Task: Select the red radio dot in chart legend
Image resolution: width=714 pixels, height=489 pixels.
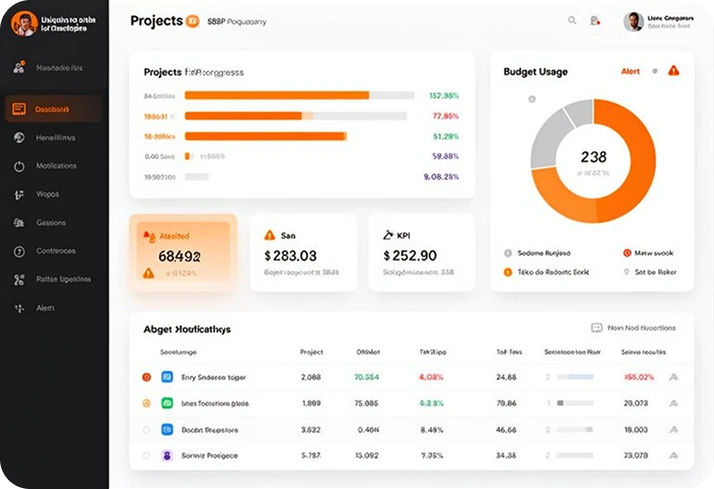Action: (x=627, y=253)
